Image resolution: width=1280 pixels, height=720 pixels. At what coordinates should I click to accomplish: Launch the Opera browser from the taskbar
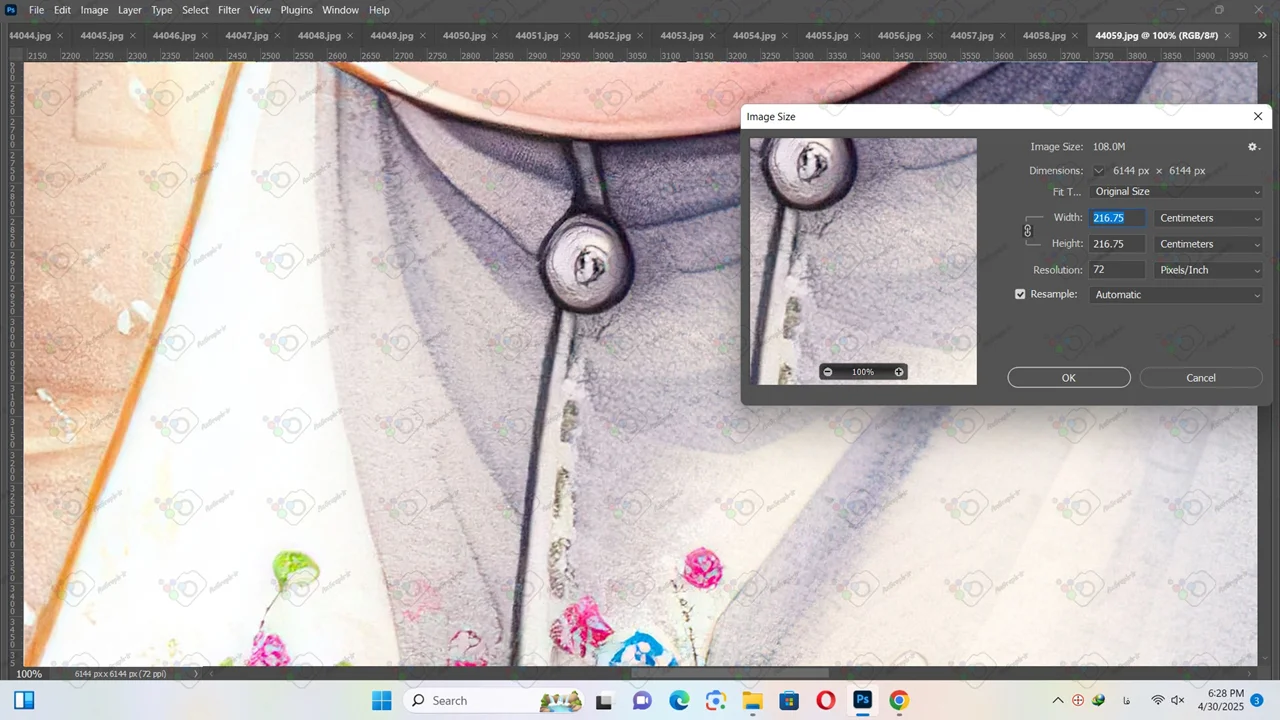826,701
